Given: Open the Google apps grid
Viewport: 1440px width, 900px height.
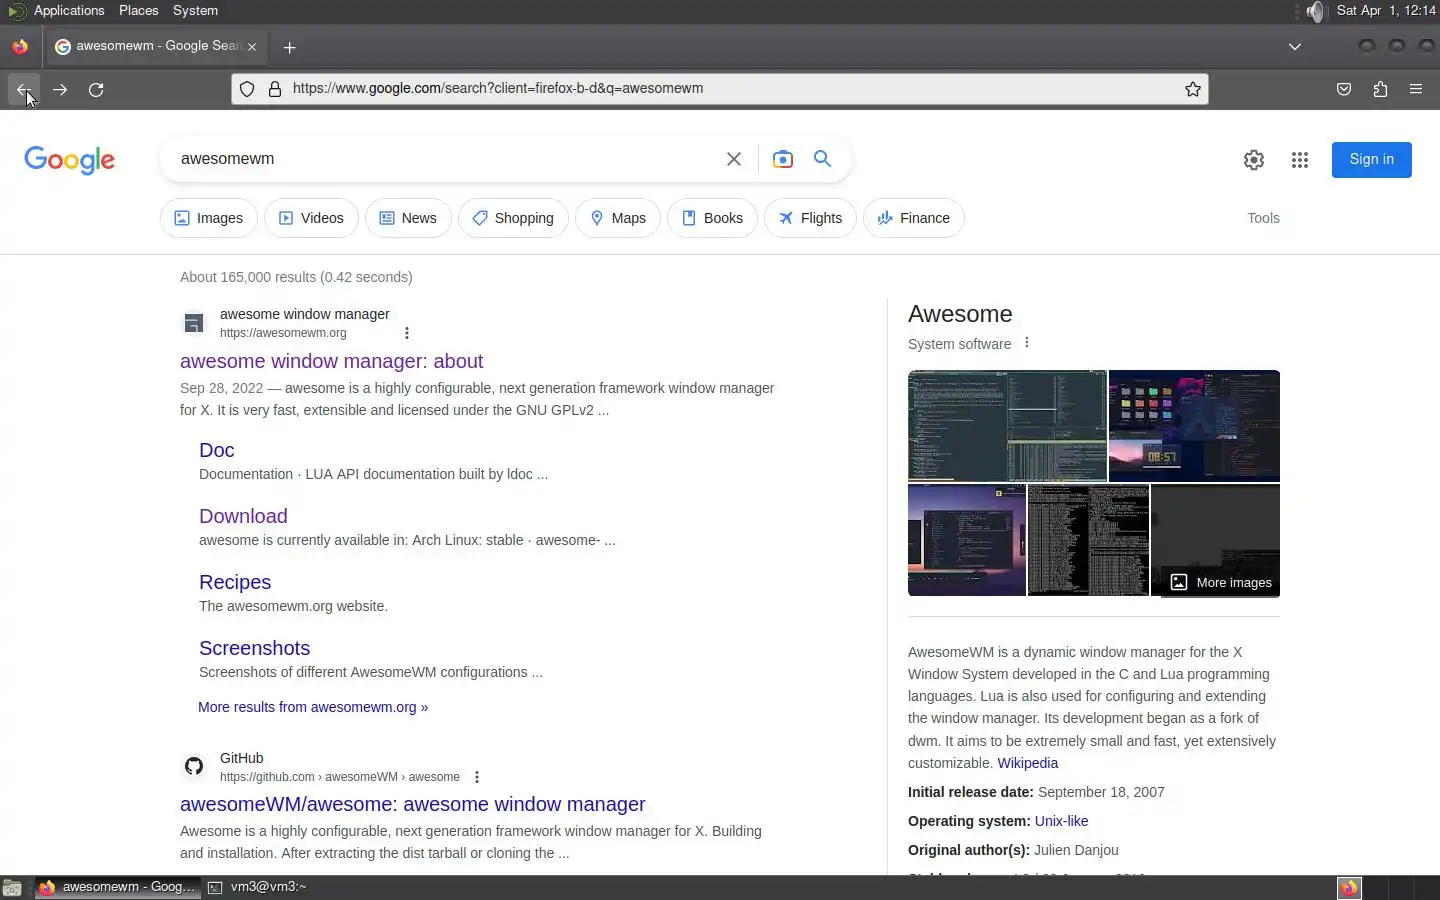Looking at the screenshot, I should pyautogui.click(x=1300, y=160).
